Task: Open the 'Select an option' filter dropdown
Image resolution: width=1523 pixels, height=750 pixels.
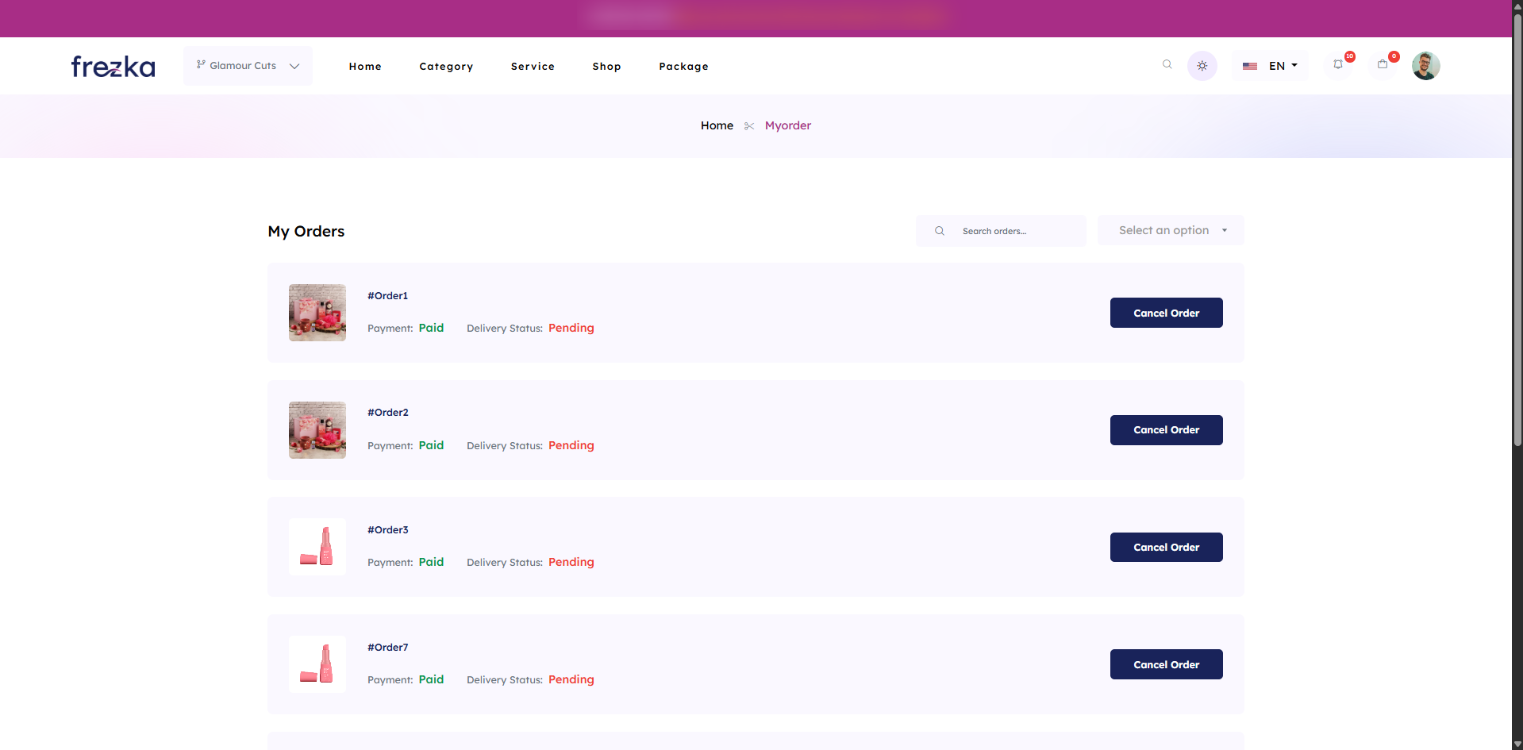Action: (1170, 230)
